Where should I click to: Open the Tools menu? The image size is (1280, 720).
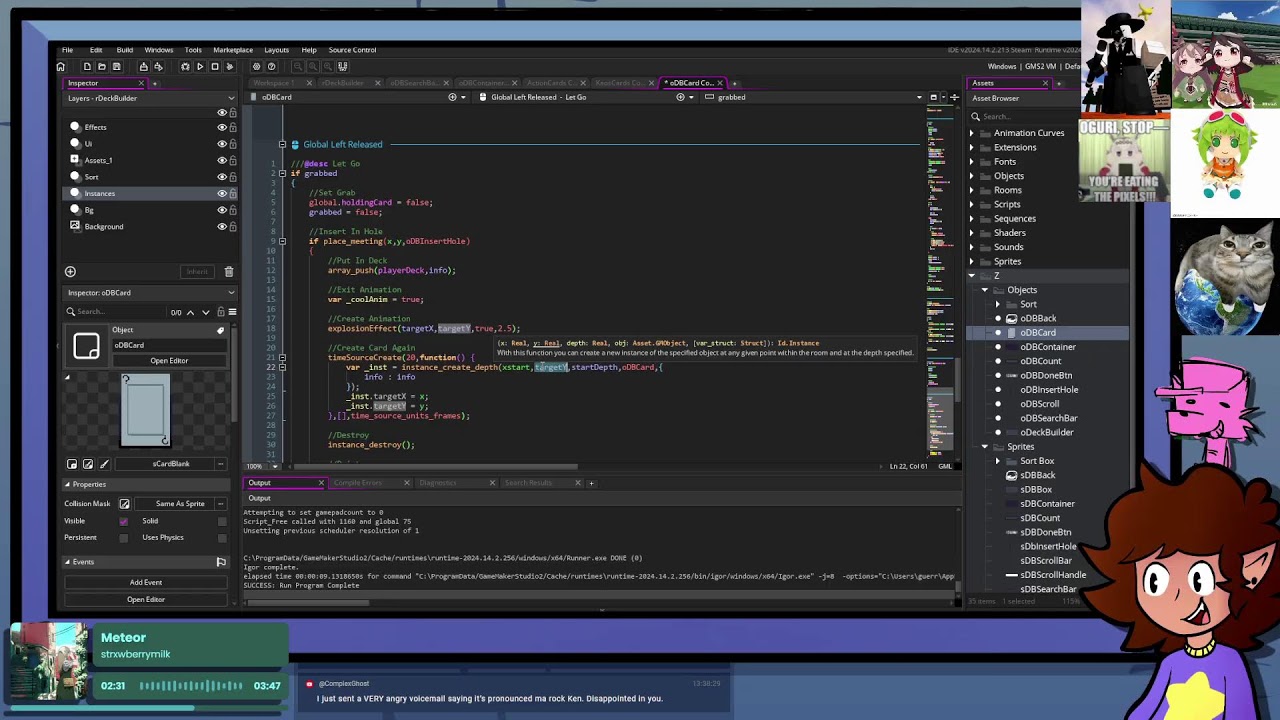point(193,50)
